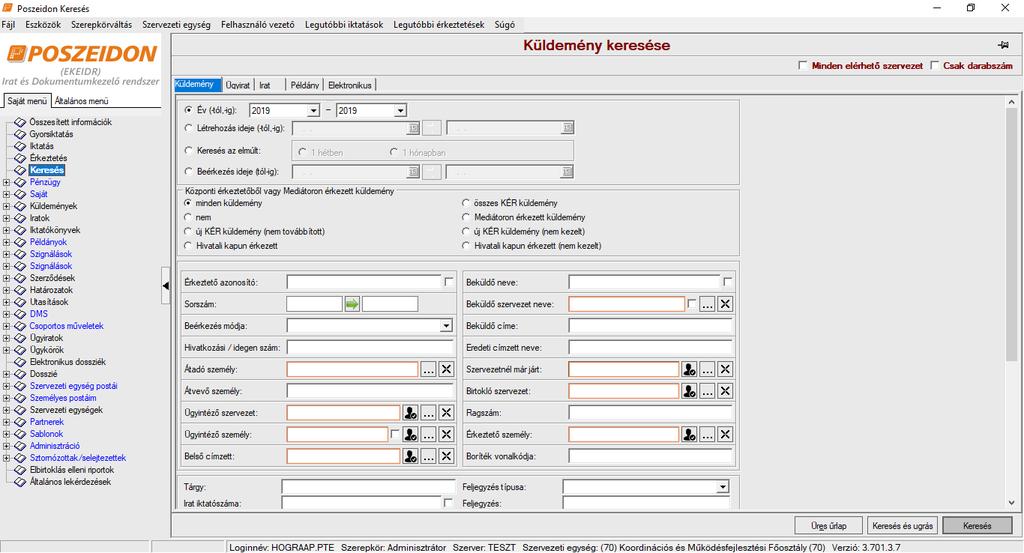Select 'nem' radio option
This screenshot has width=1024, height=553.
pyautogui.click(x=188, y=217)
